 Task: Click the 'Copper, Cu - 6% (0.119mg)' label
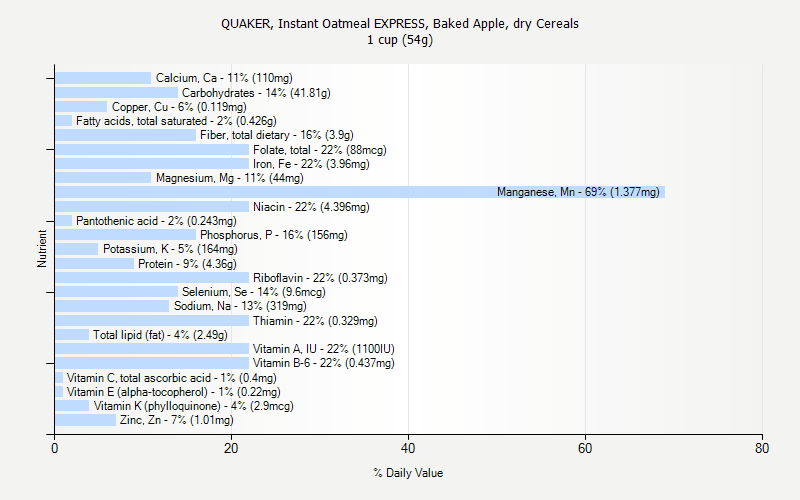(x=179, y=107)
